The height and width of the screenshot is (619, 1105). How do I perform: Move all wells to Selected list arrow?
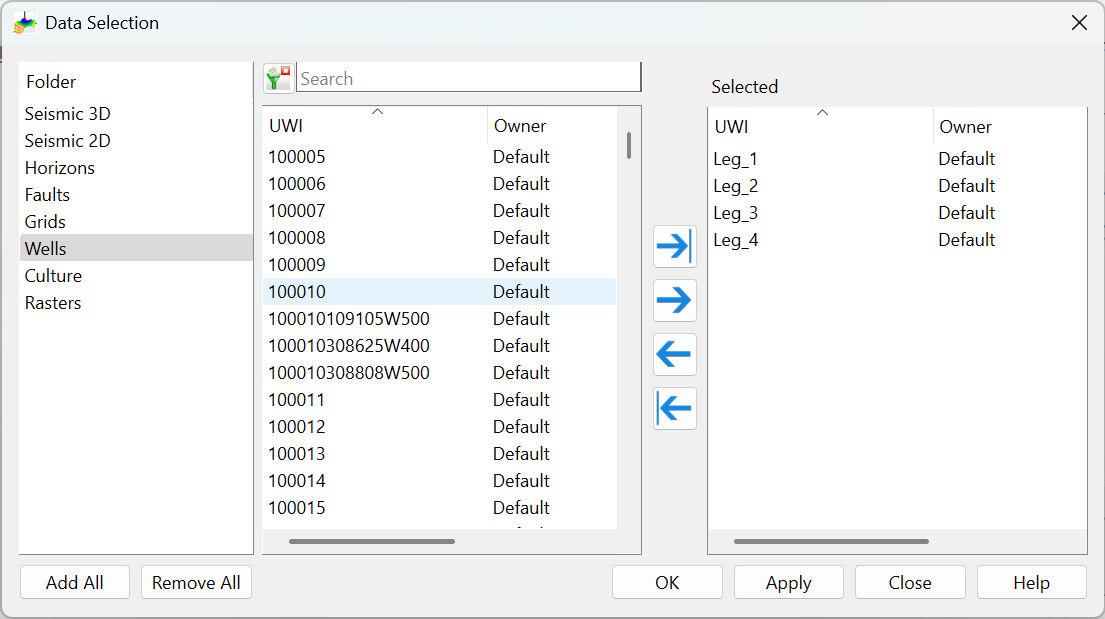click(674, 246)
